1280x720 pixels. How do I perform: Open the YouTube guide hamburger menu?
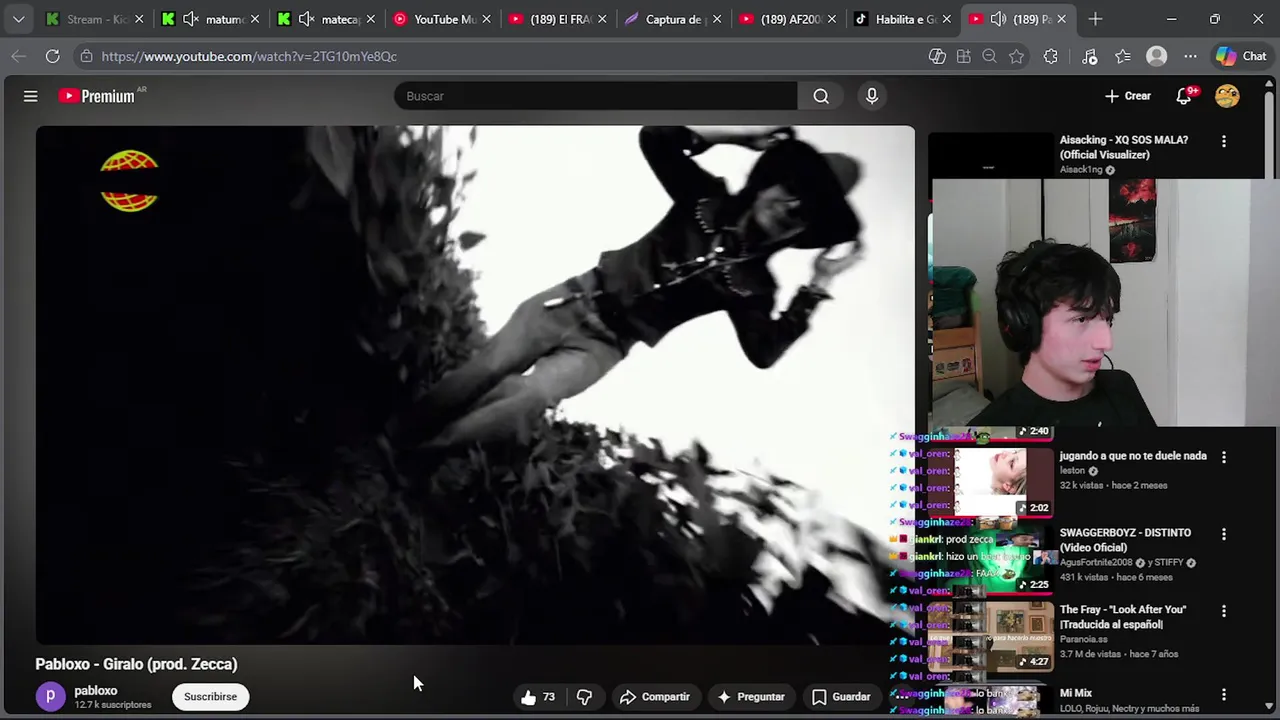[x=30, y=96]
